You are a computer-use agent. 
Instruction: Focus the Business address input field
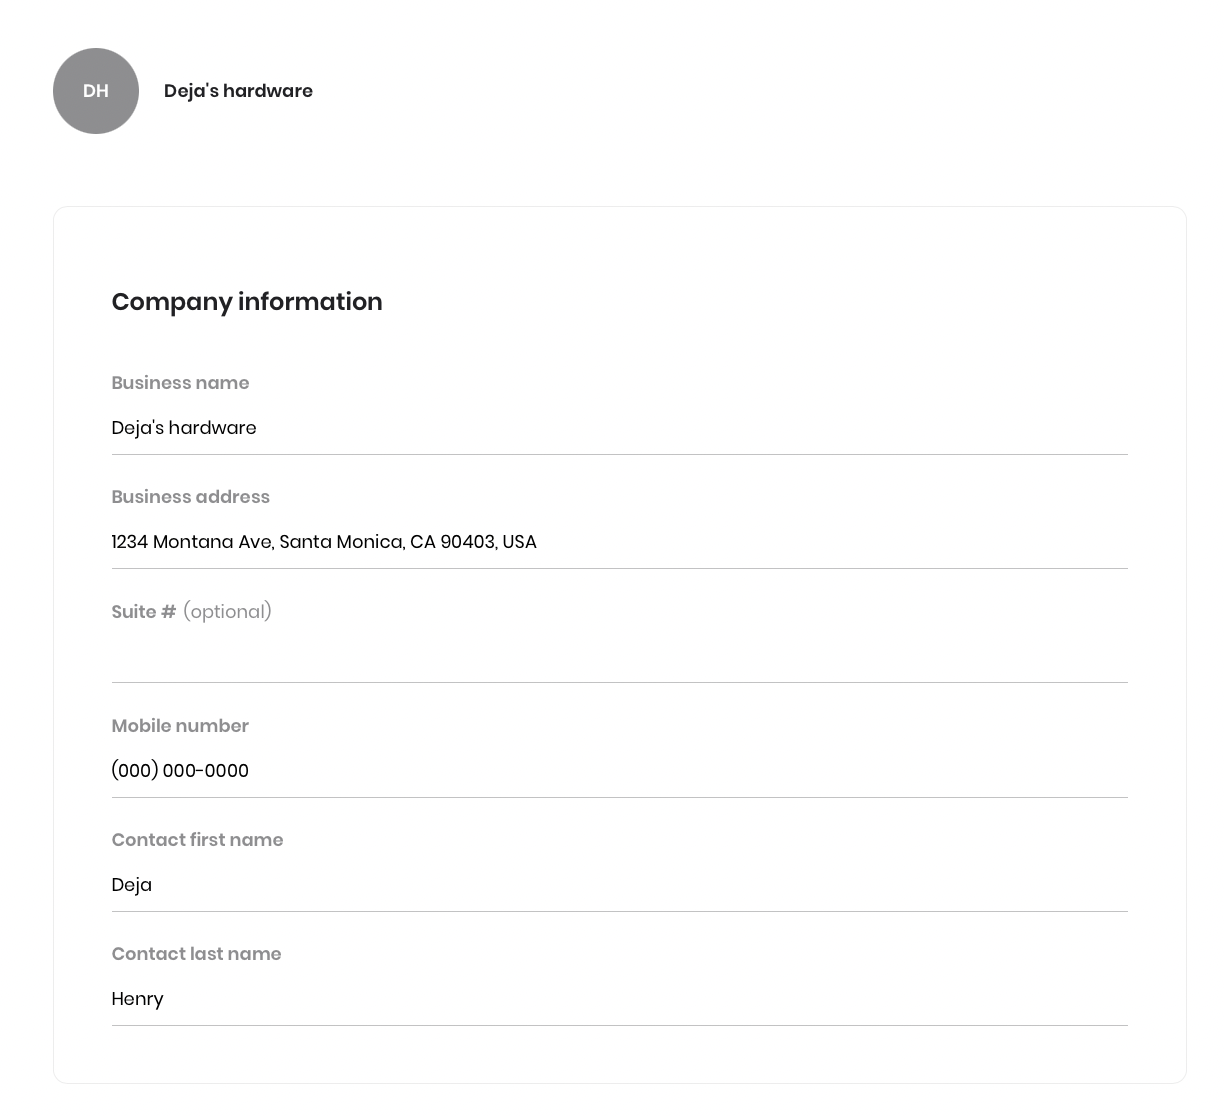(x=620, y=542)
